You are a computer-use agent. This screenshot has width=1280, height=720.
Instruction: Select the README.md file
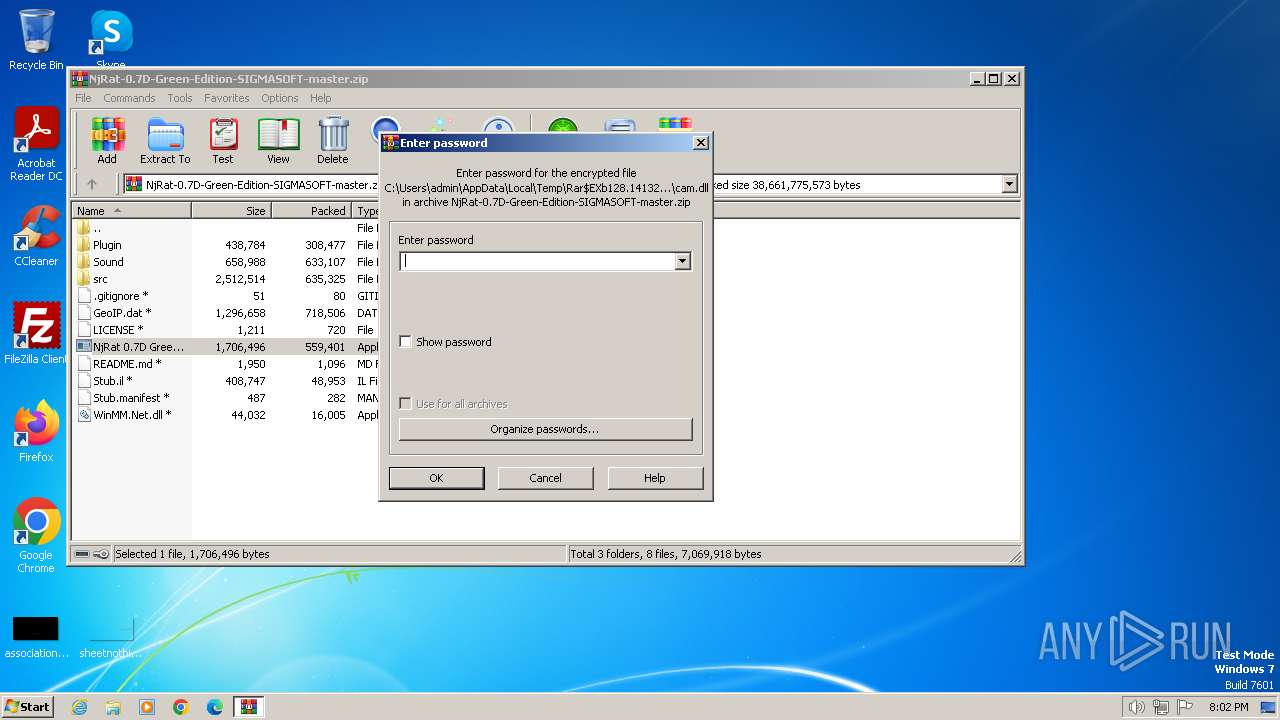click(x=127, y=364)
